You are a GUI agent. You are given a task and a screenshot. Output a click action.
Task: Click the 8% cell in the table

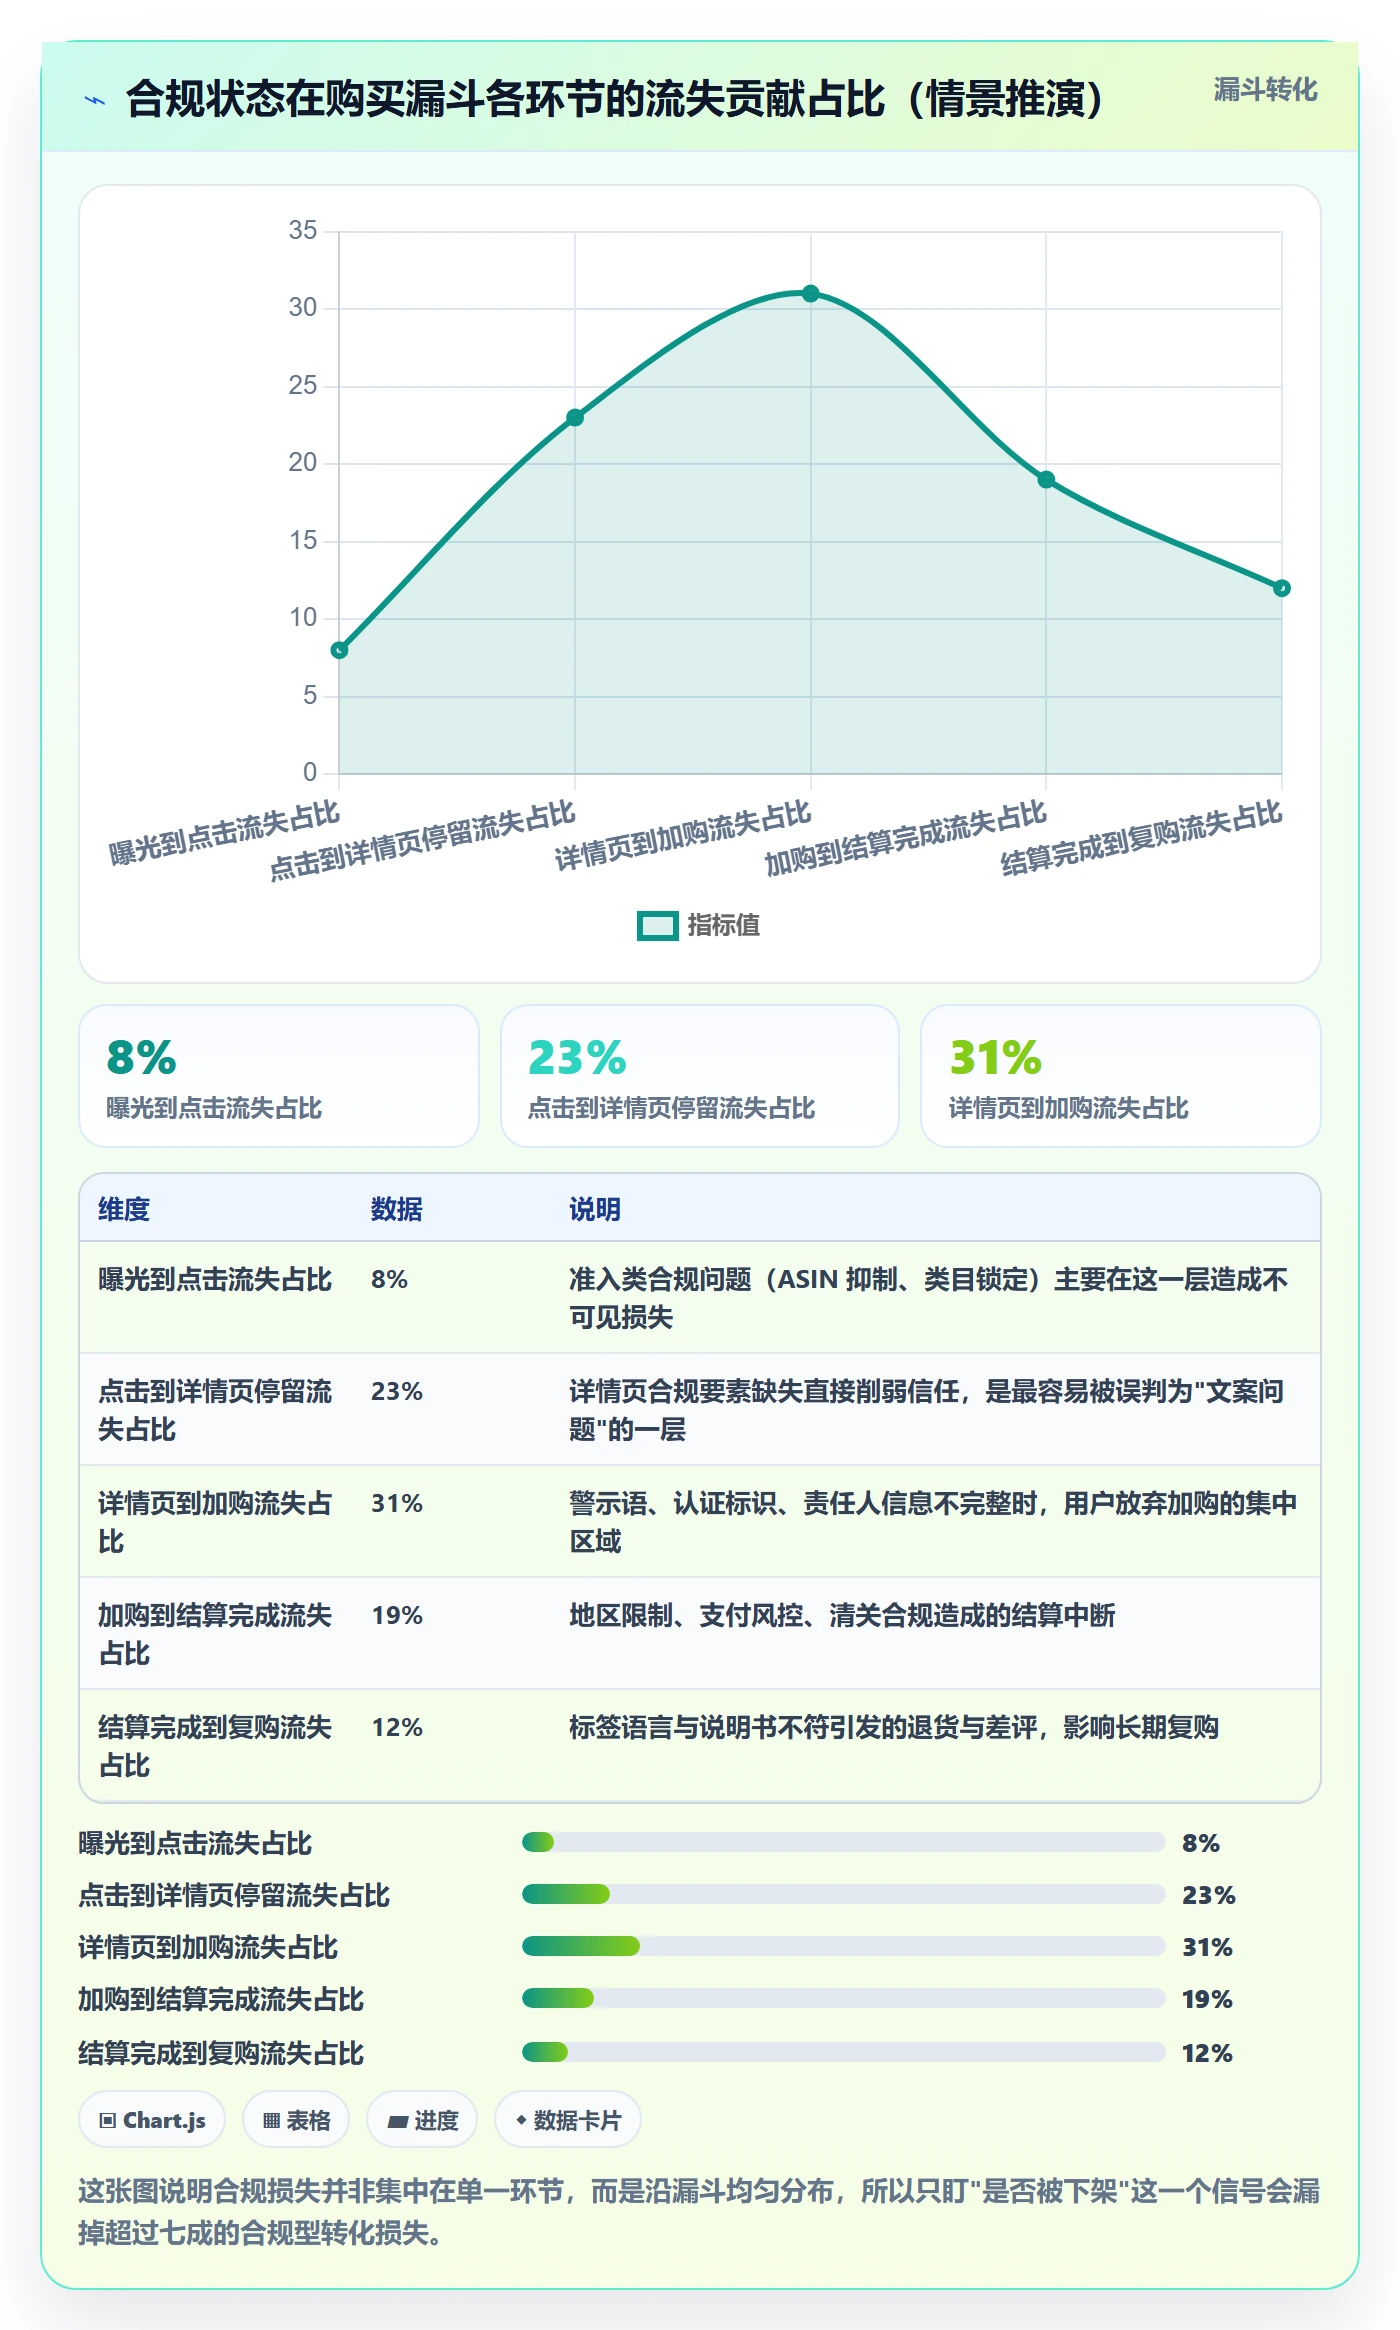pos(390,1279)
